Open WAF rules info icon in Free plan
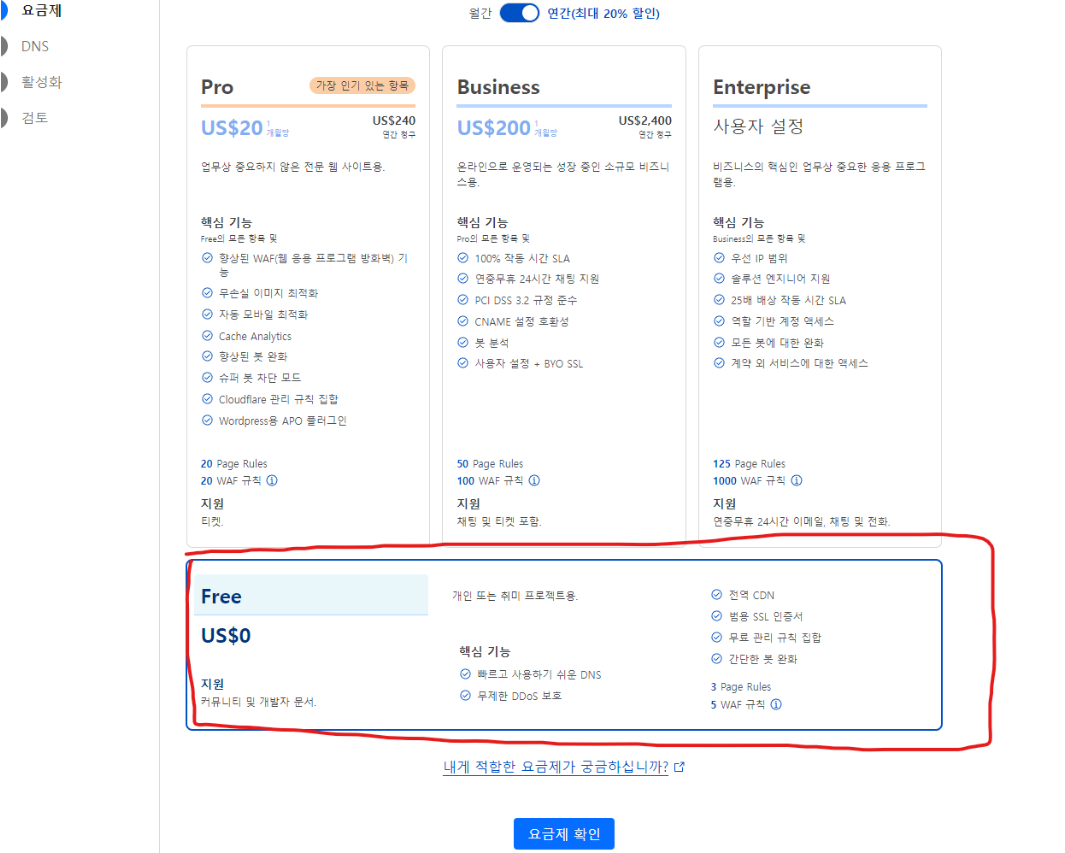 pos(776,704)
